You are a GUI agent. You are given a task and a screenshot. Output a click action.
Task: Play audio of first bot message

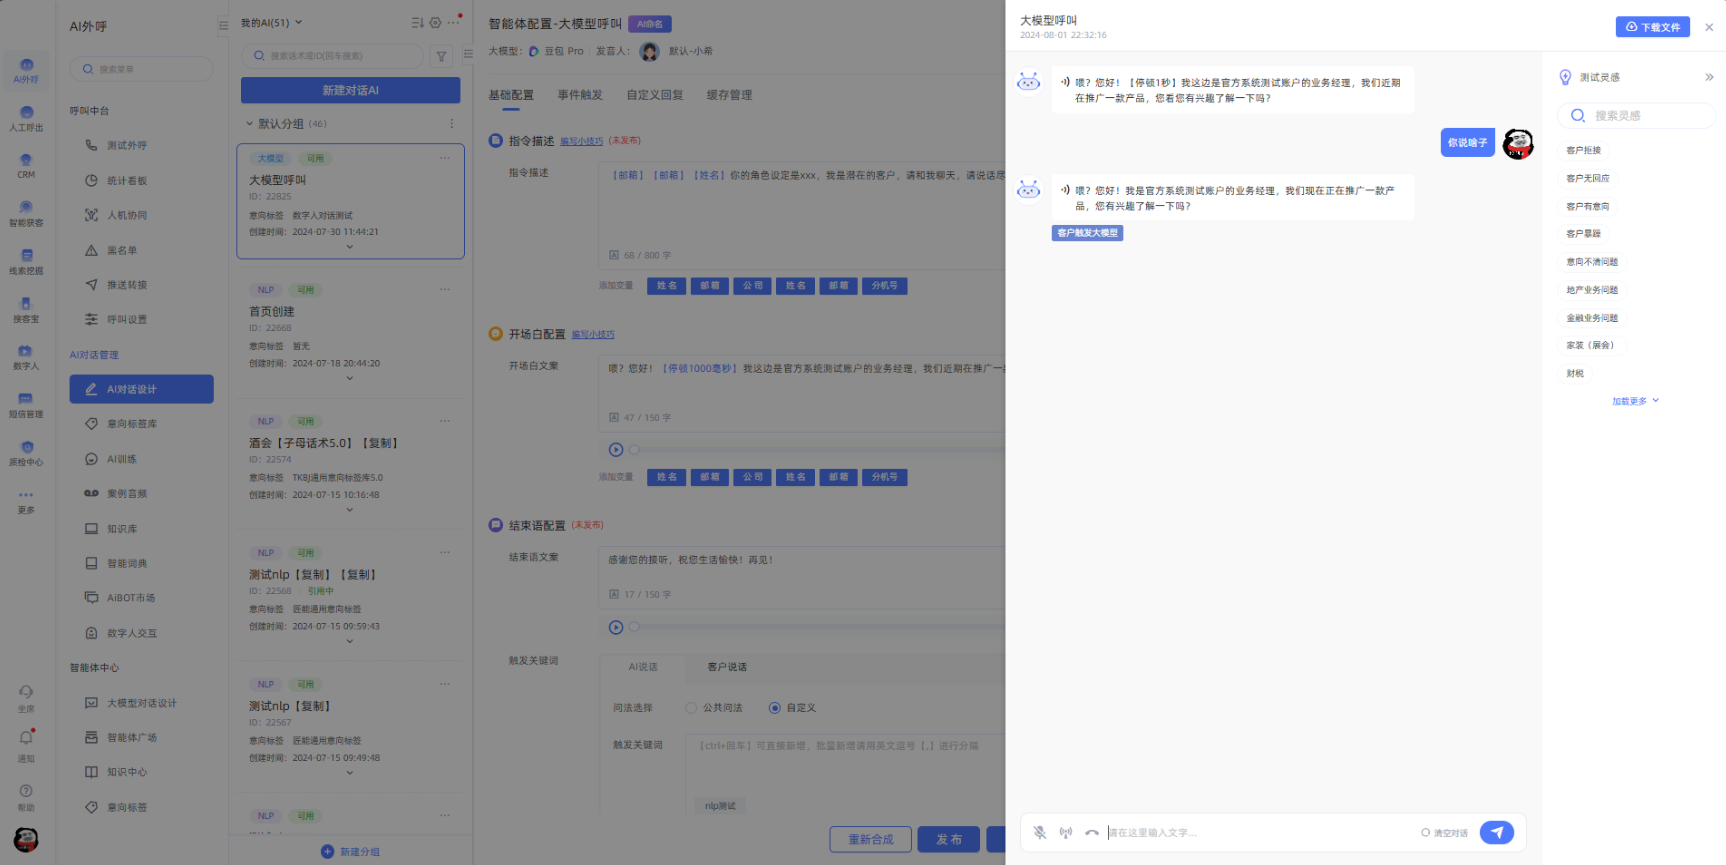point(1065,83)
